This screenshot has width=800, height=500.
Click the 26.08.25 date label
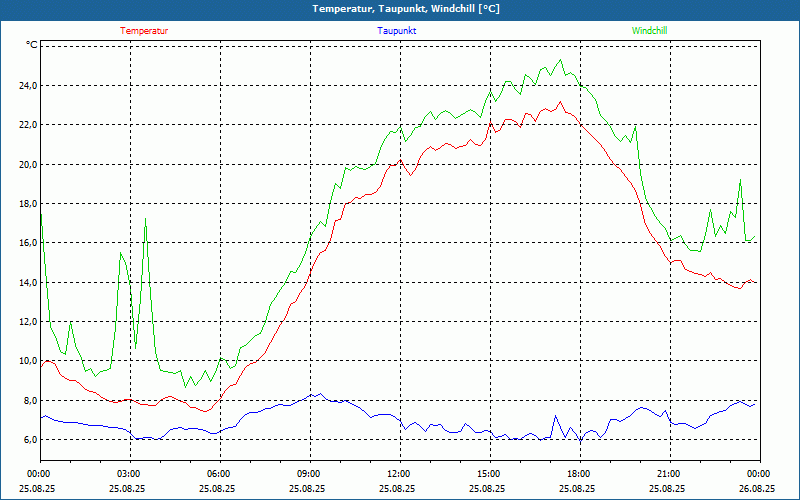click(x=757, y=488)
